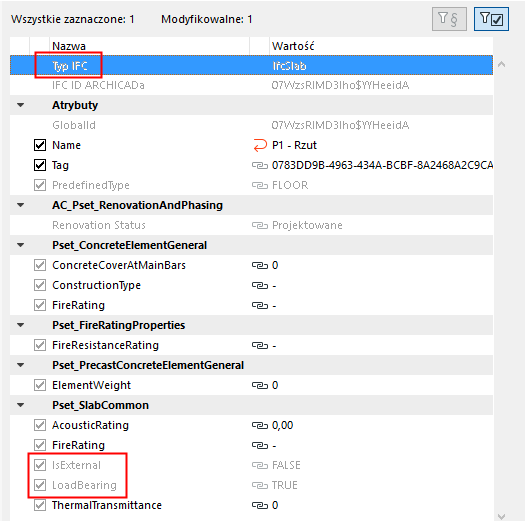
Task: Click the FireRating label under Pset_SlabCommon
Action: pos(78,445)
